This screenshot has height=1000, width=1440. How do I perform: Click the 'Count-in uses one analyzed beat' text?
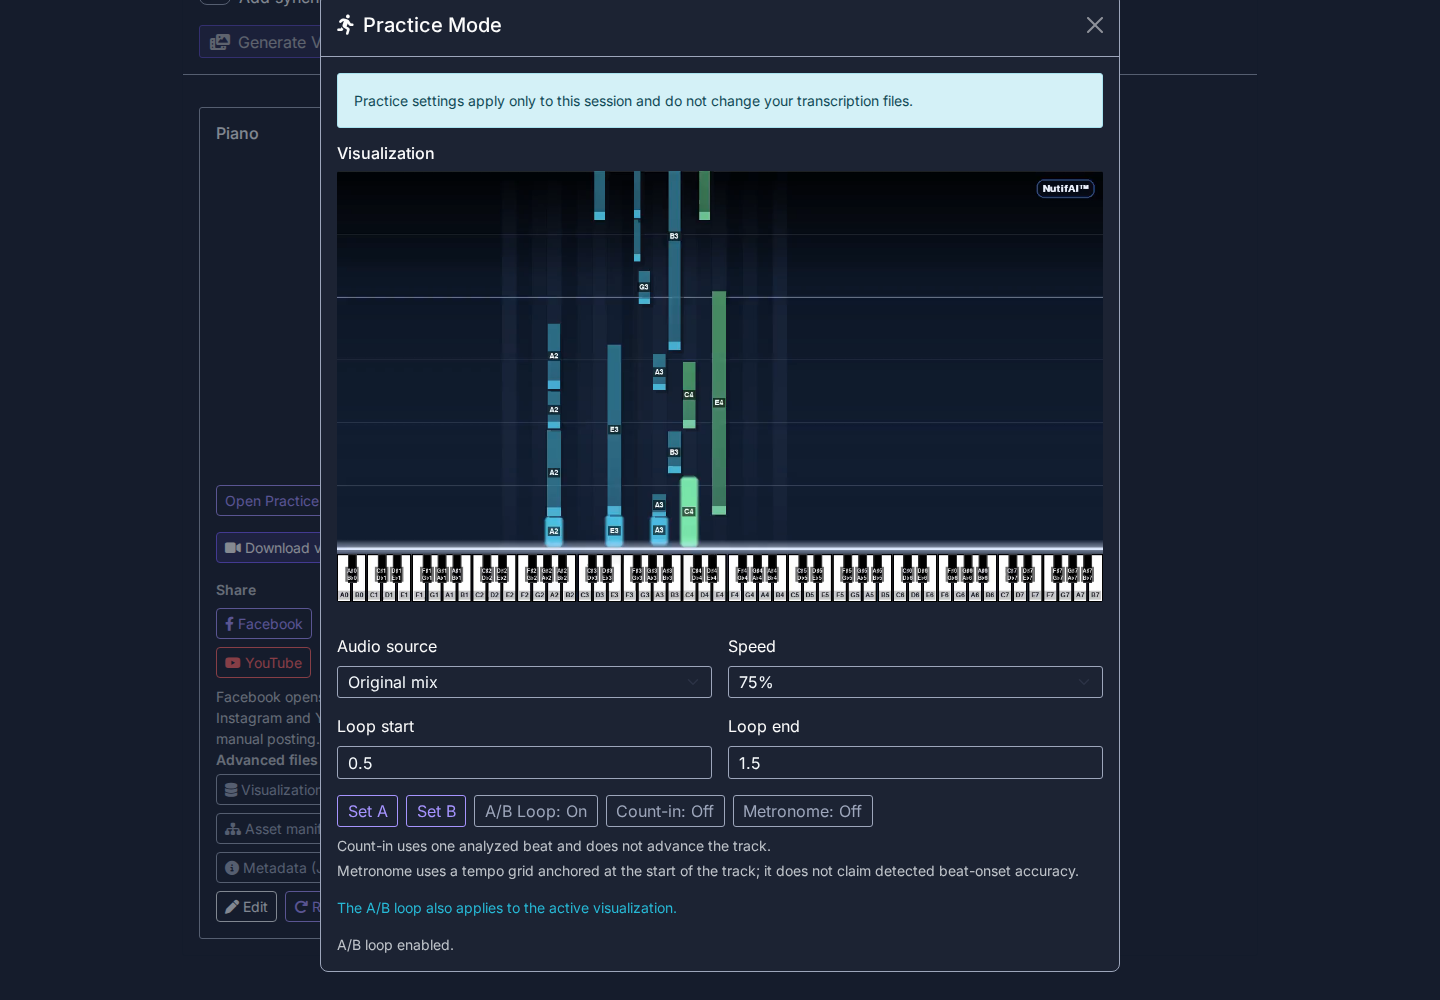pos(554,846)
